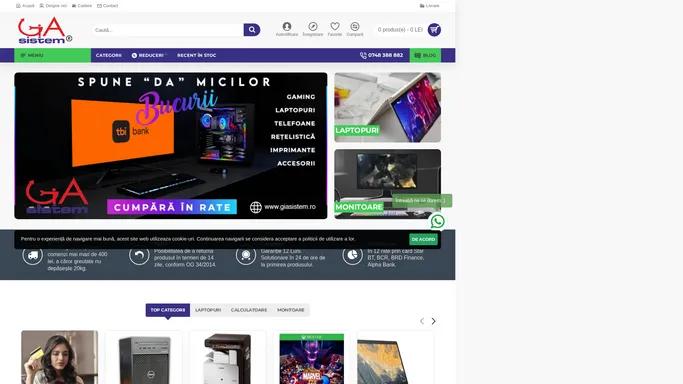Image resolution: width=683 pixels, height=384 pixels.
Task: Click the MONITOARE promo image
Action: 388,184
